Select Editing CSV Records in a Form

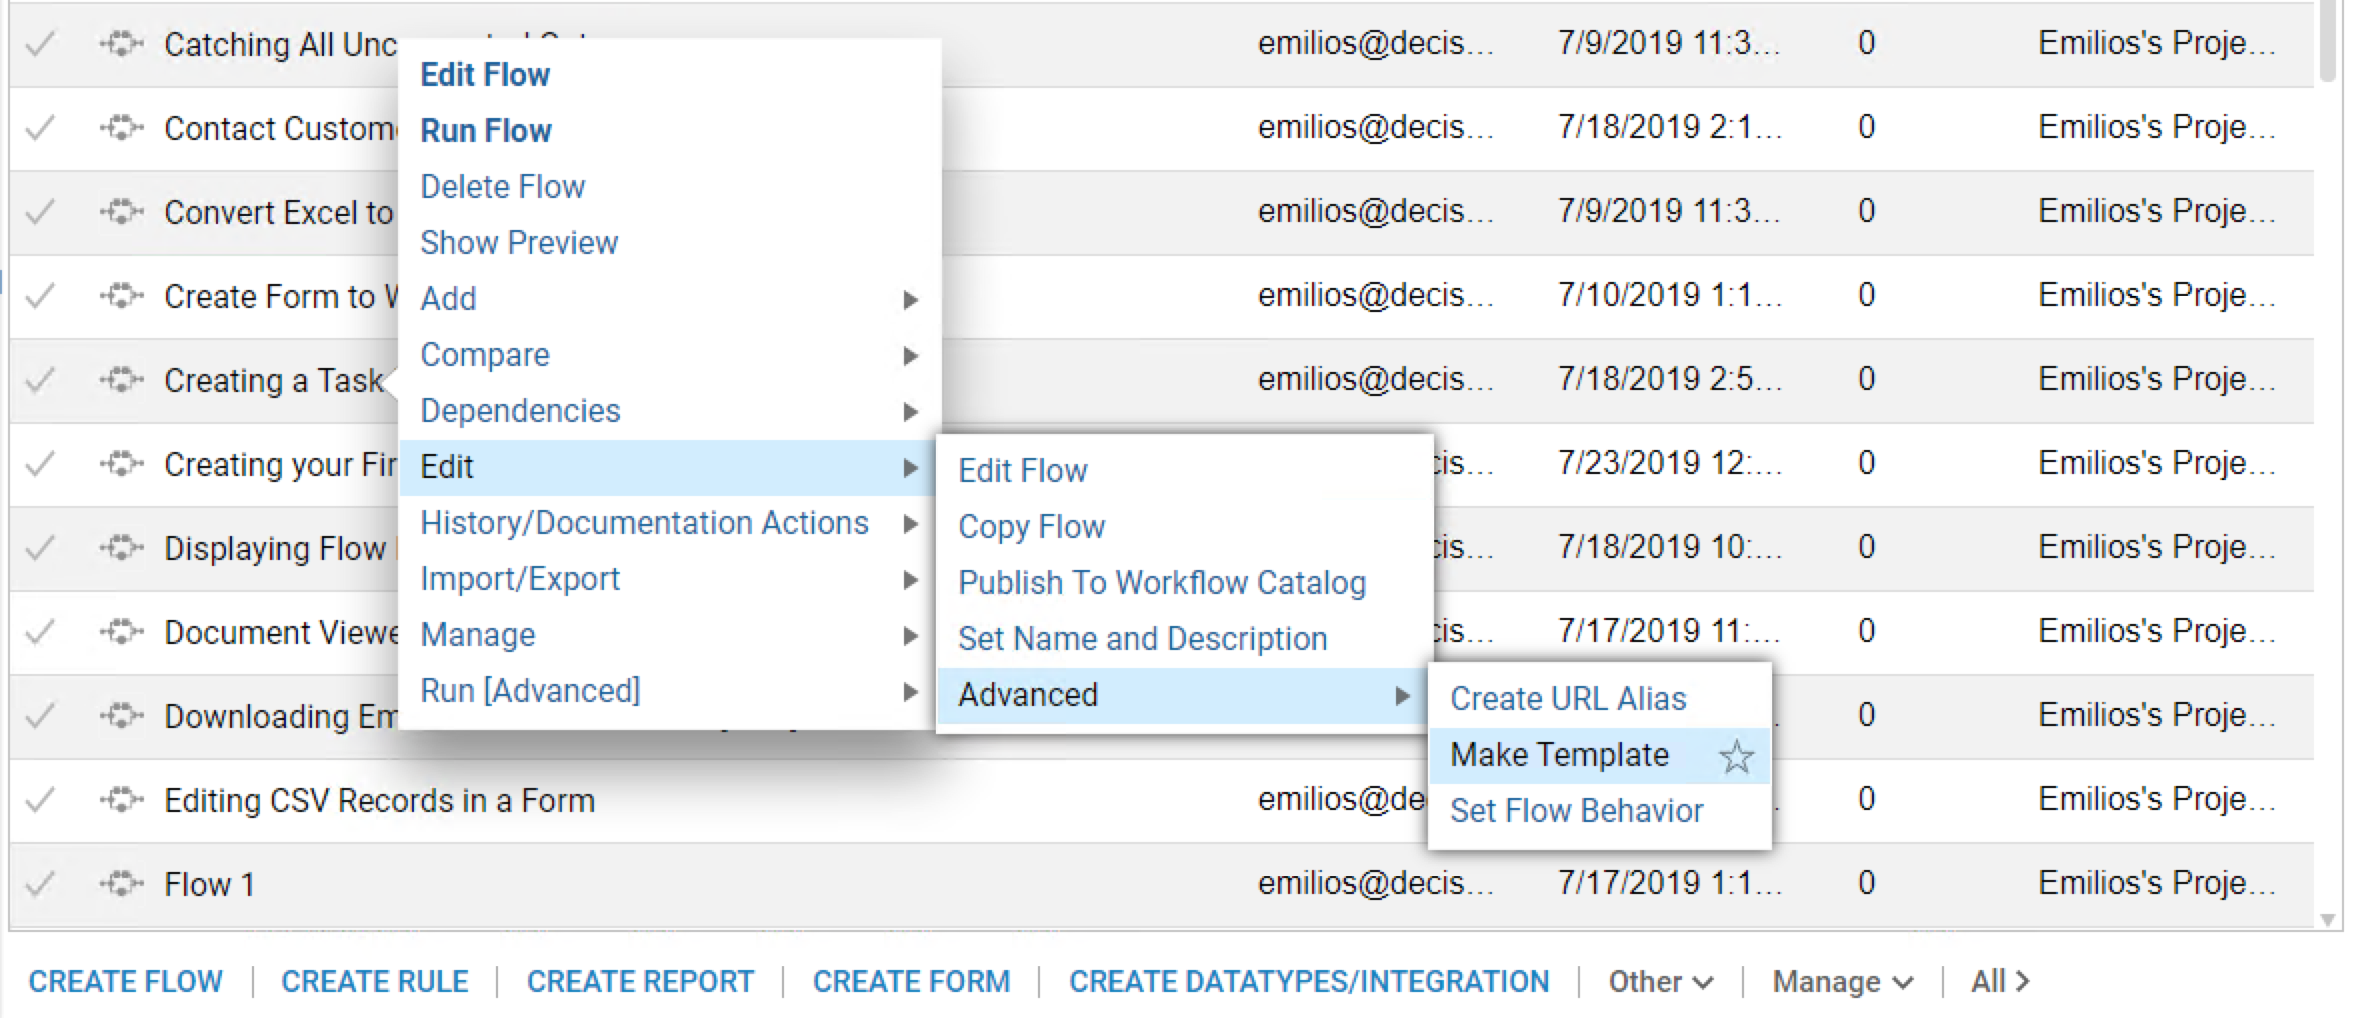tap(379, 801)
